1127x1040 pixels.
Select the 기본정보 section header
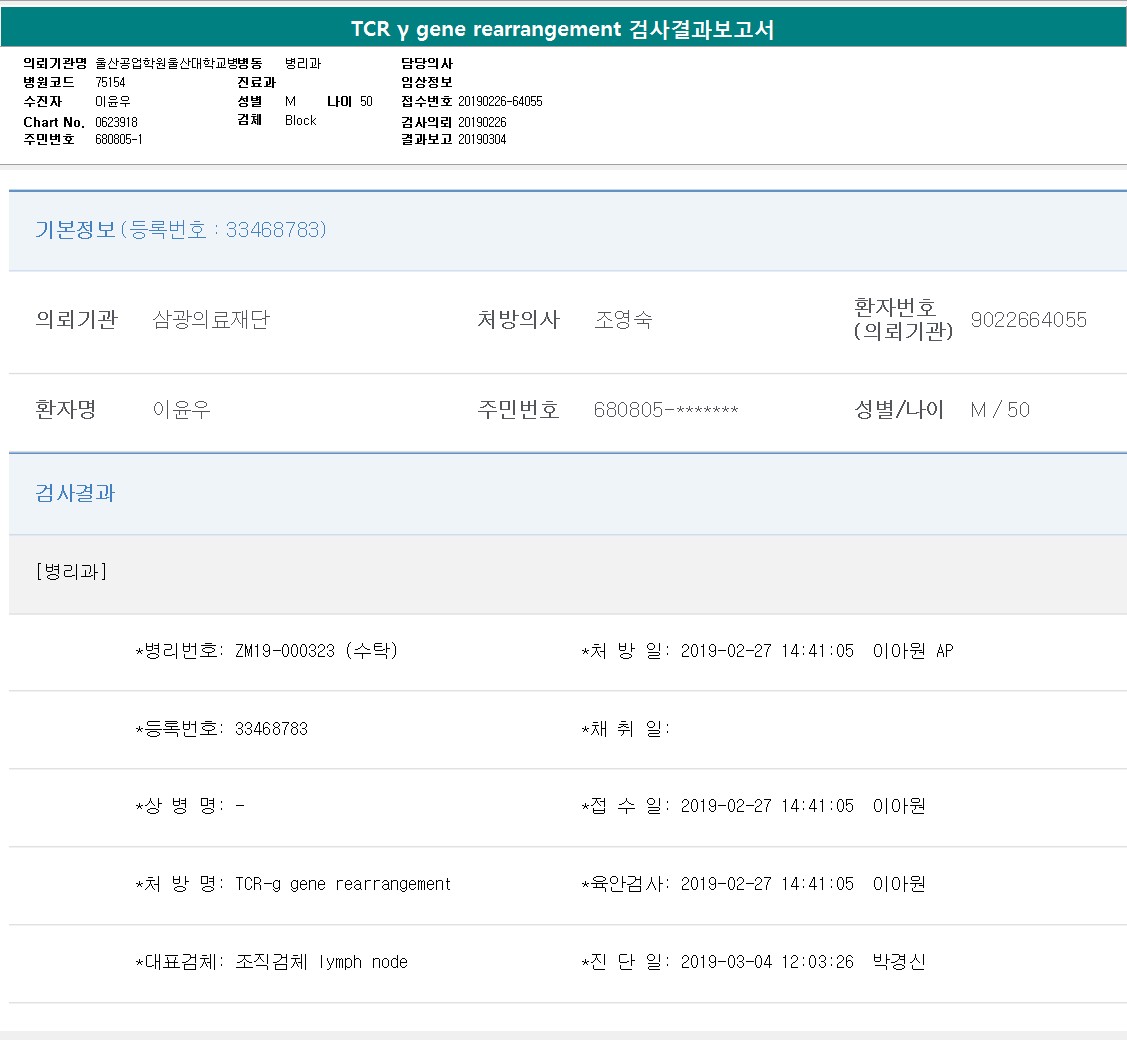point(180,230)
